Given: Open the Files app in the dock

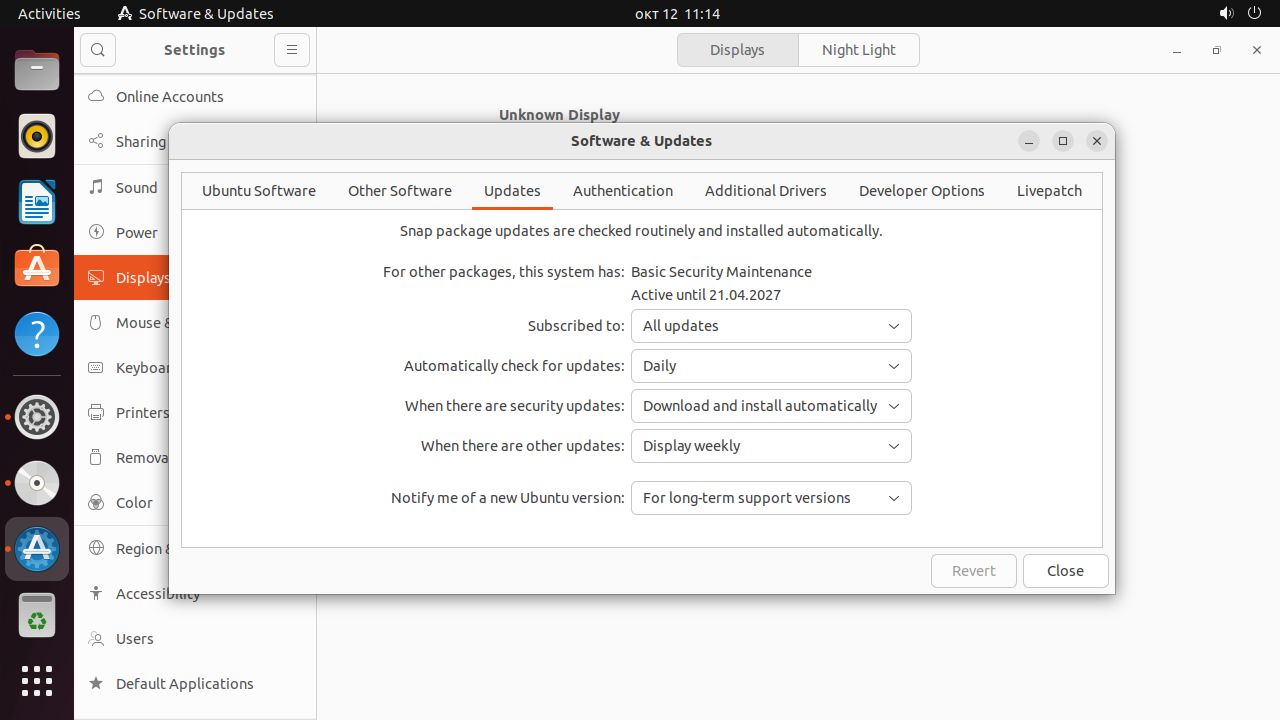Looking at the screenshot, I should pos(37,70).
